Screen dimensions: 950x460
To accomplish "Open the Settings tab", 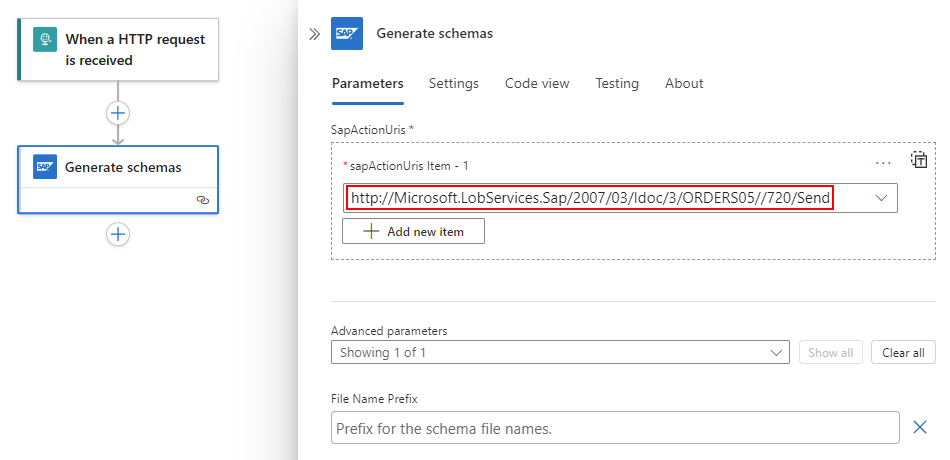I will tap(454, 84).
